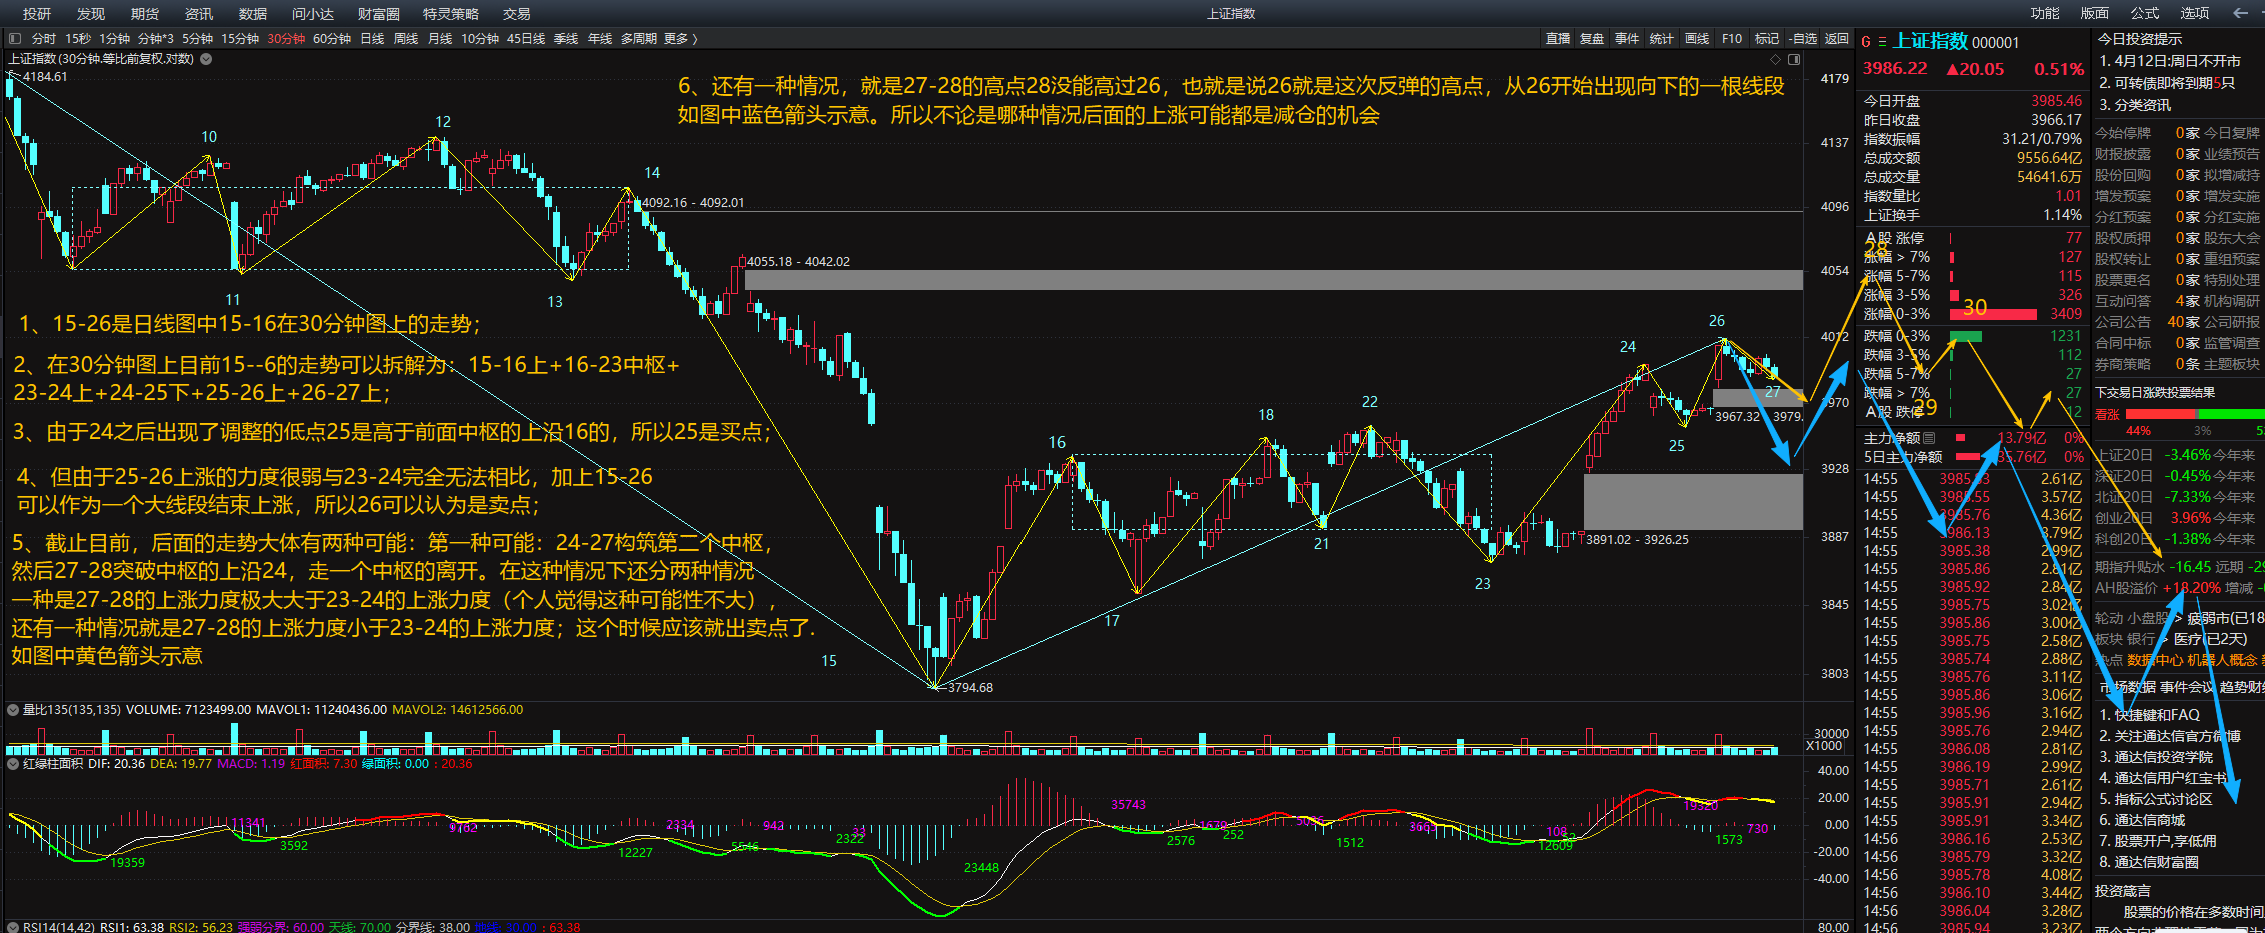Open the 特灵策略 menu
The width and height of the screenshot is (2265, 933).
point(451,13)
